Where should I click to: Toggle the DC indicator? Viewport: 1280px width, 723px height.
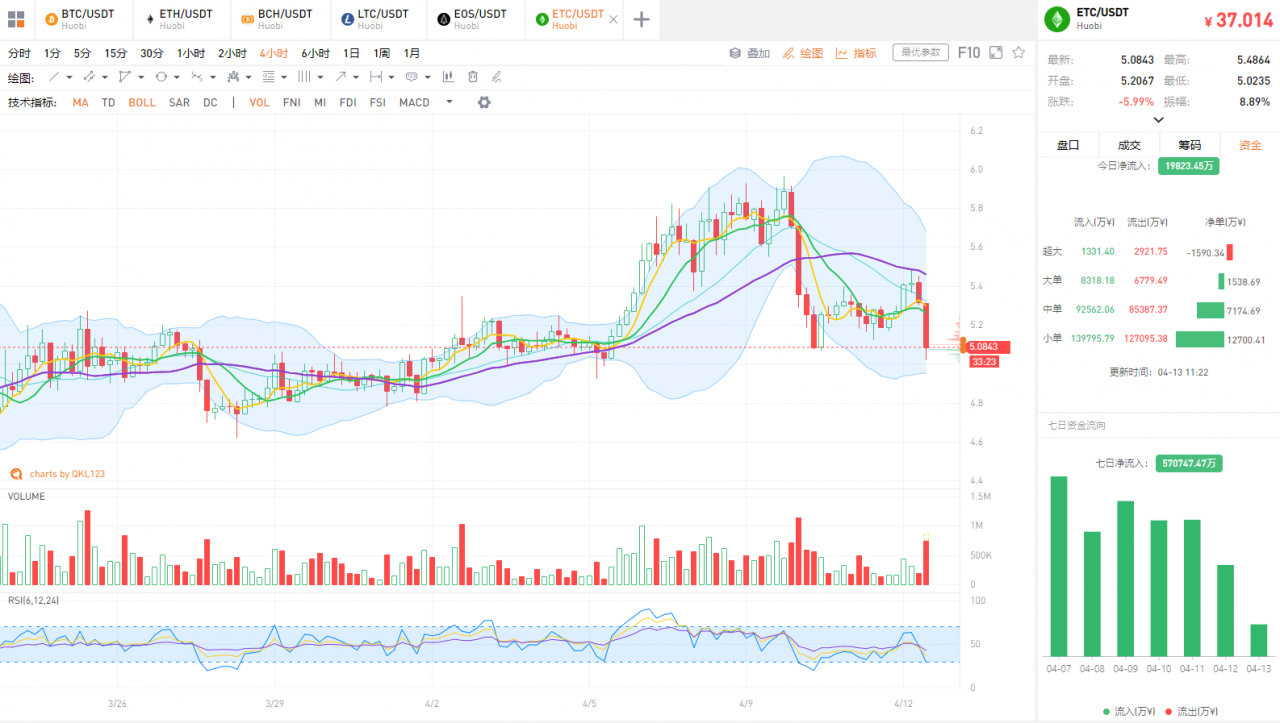pyautogui.click(x=210, y=102)
